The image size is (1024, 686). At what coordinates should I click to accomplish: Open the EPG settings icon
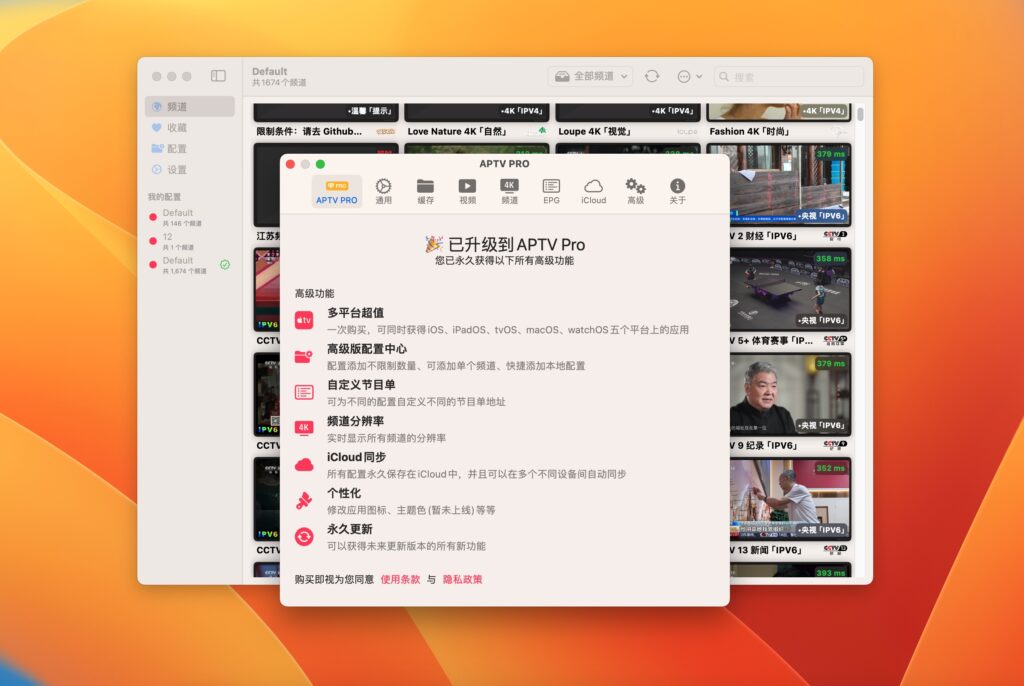(550, 190)
